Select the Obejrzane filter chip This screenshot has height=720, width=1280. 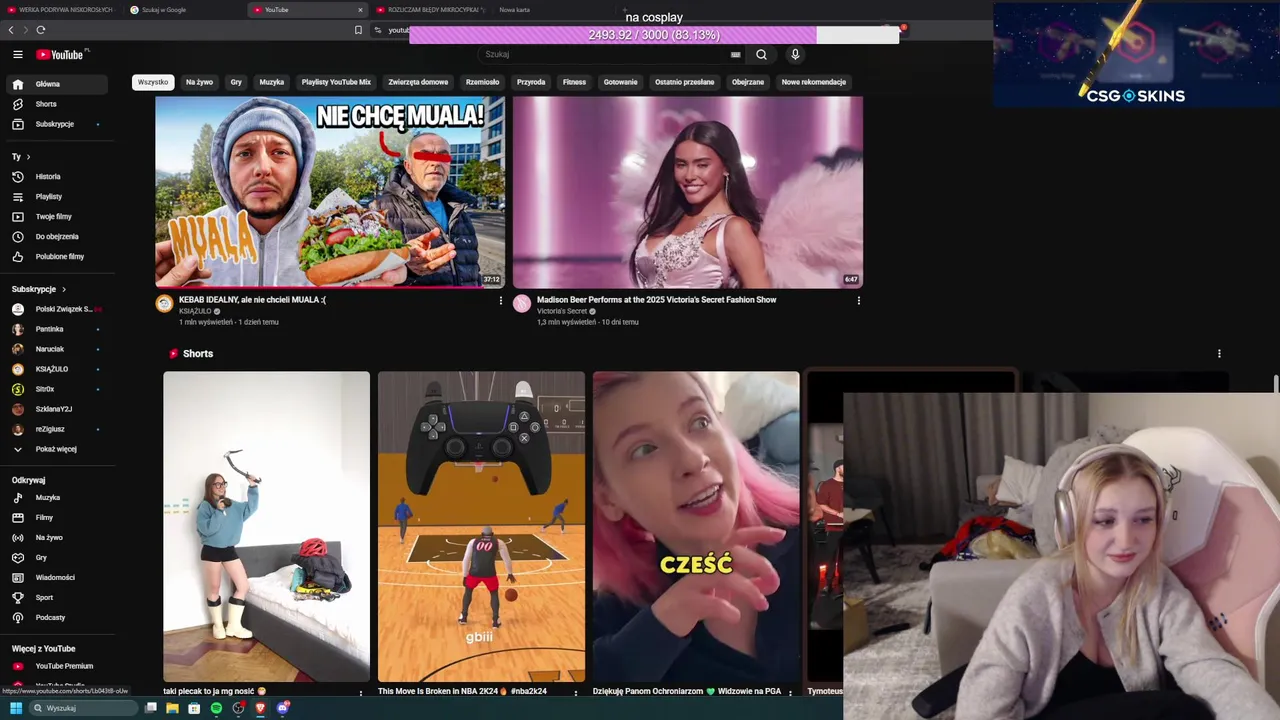point(748,82)
